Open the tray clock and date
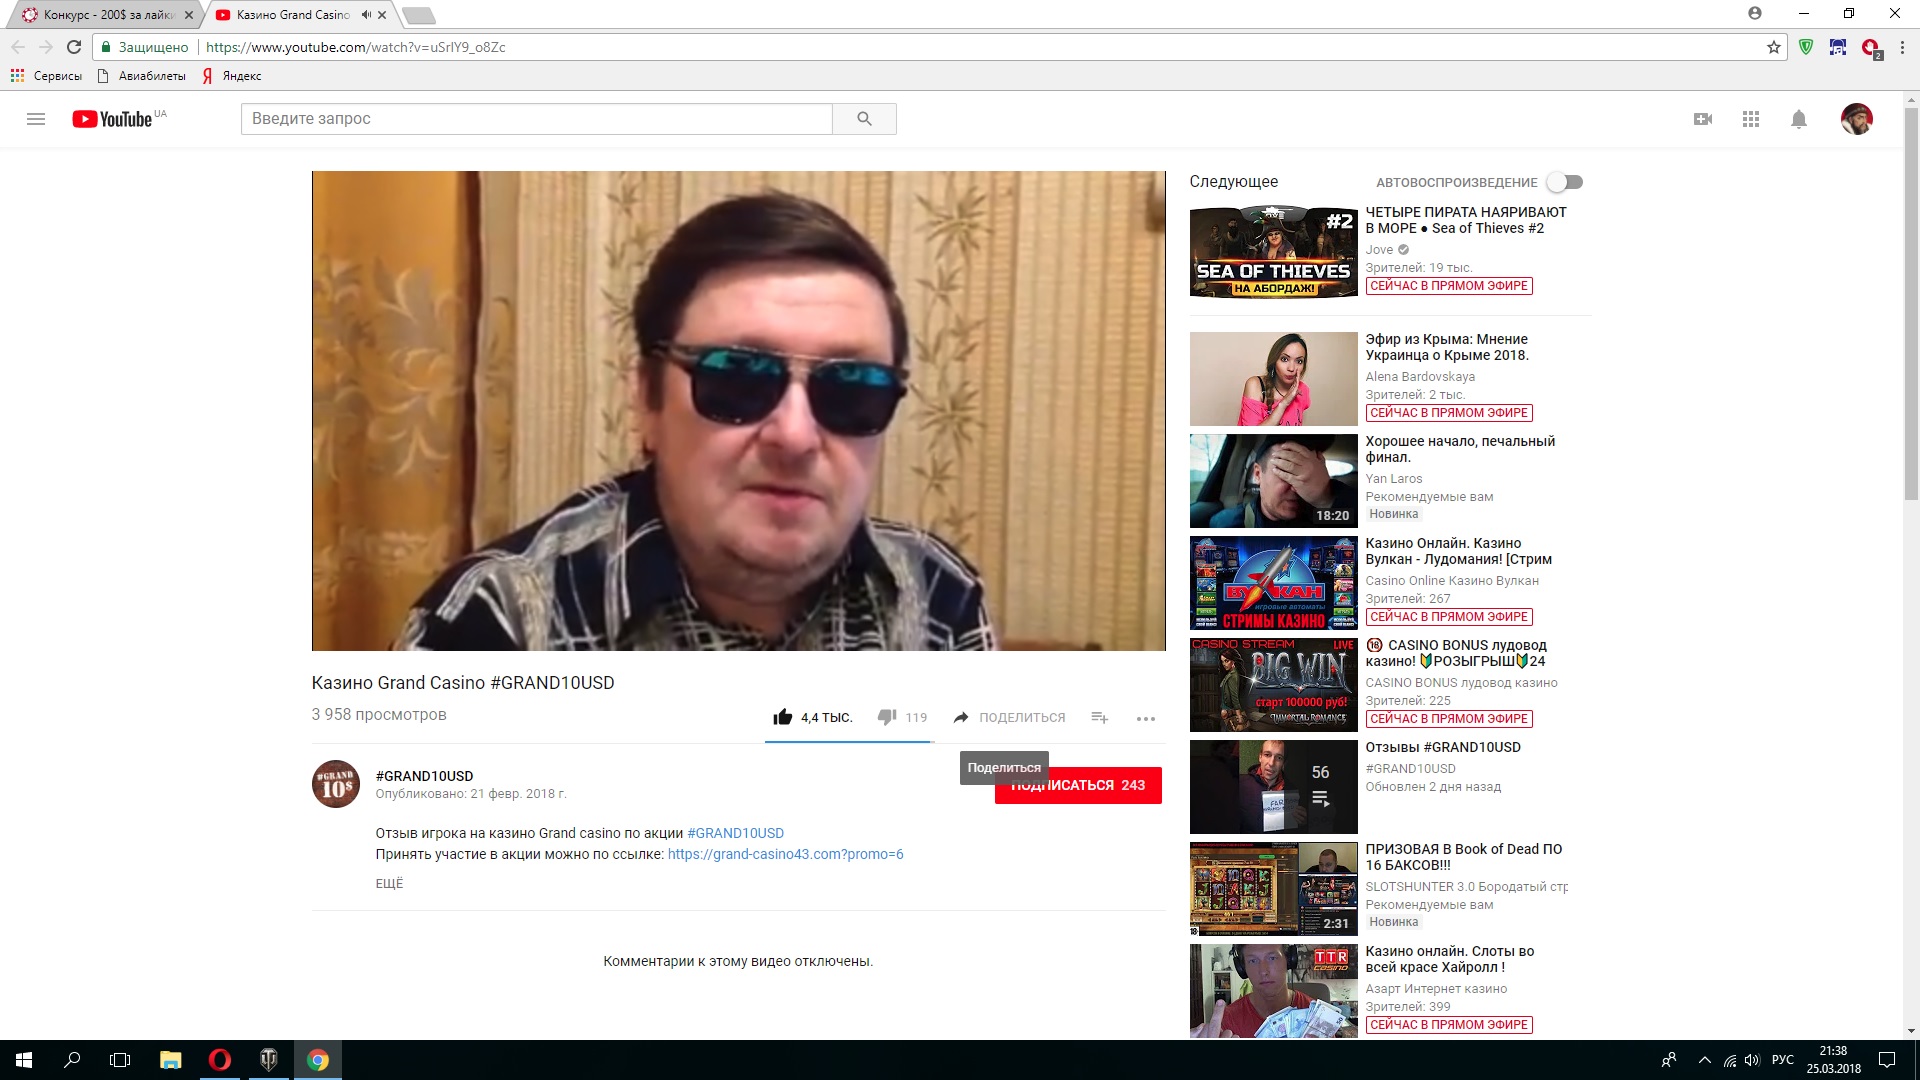Image resolution: width=1920 pixels, height=1080 pixels. pyautogui.click(x=1833, y=1060)
